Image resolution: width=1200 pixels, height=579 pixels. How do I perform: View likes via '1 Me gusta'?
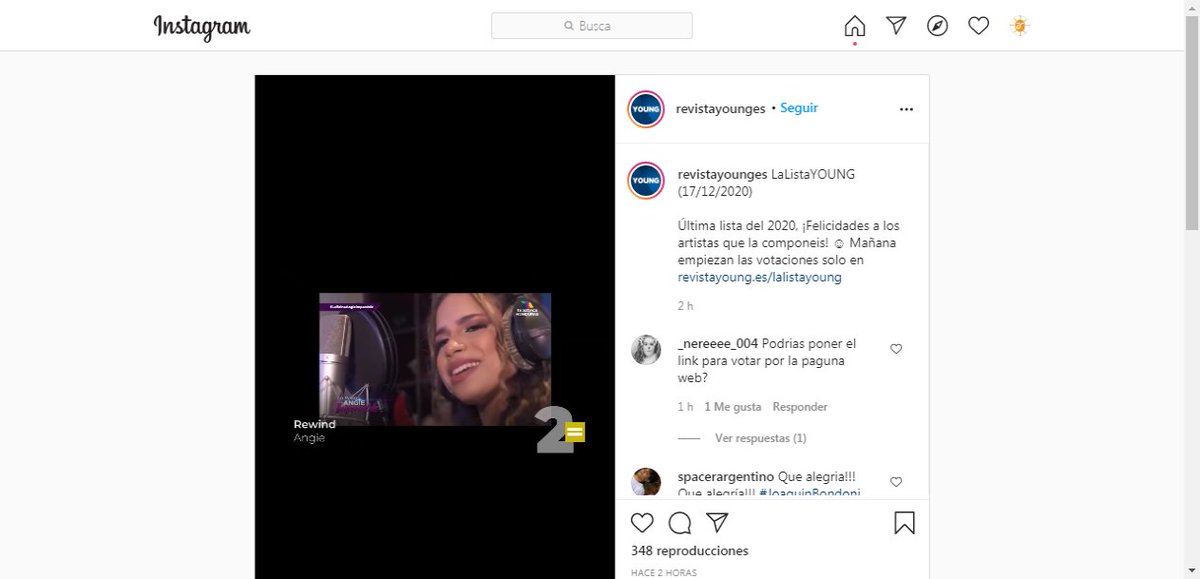pyautogui.click(x=733, y=407)
